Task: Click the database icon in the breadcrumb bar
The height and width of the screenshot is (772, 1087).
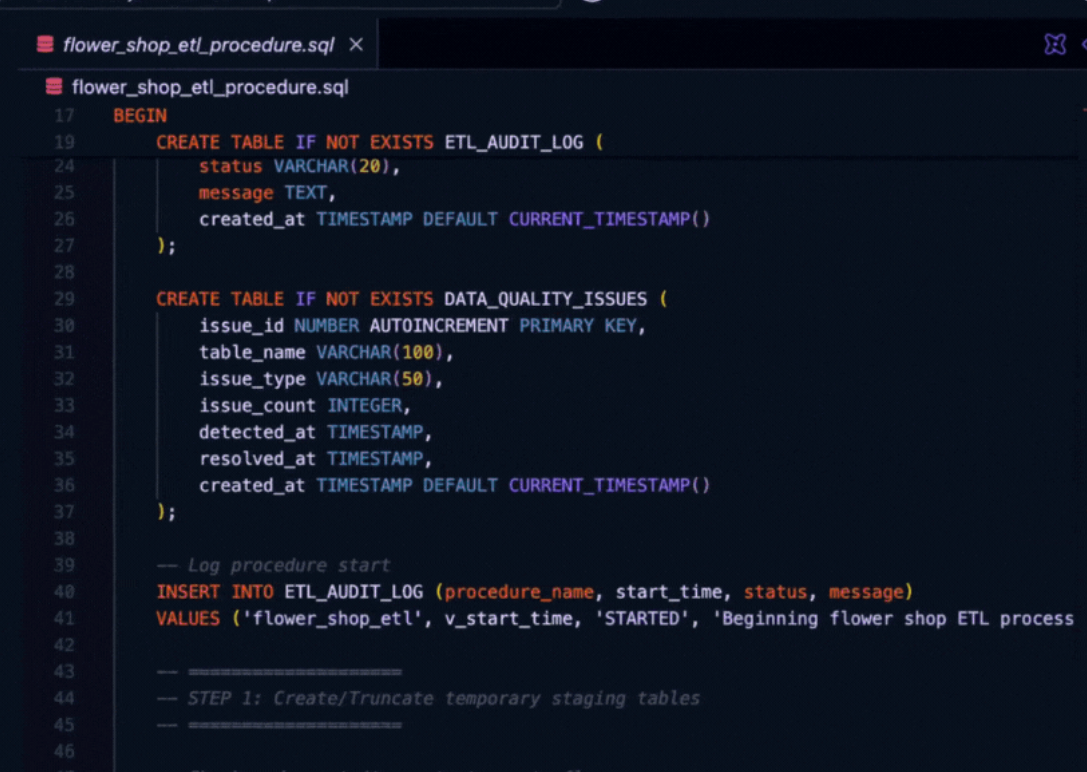Action: click(54, 87)
